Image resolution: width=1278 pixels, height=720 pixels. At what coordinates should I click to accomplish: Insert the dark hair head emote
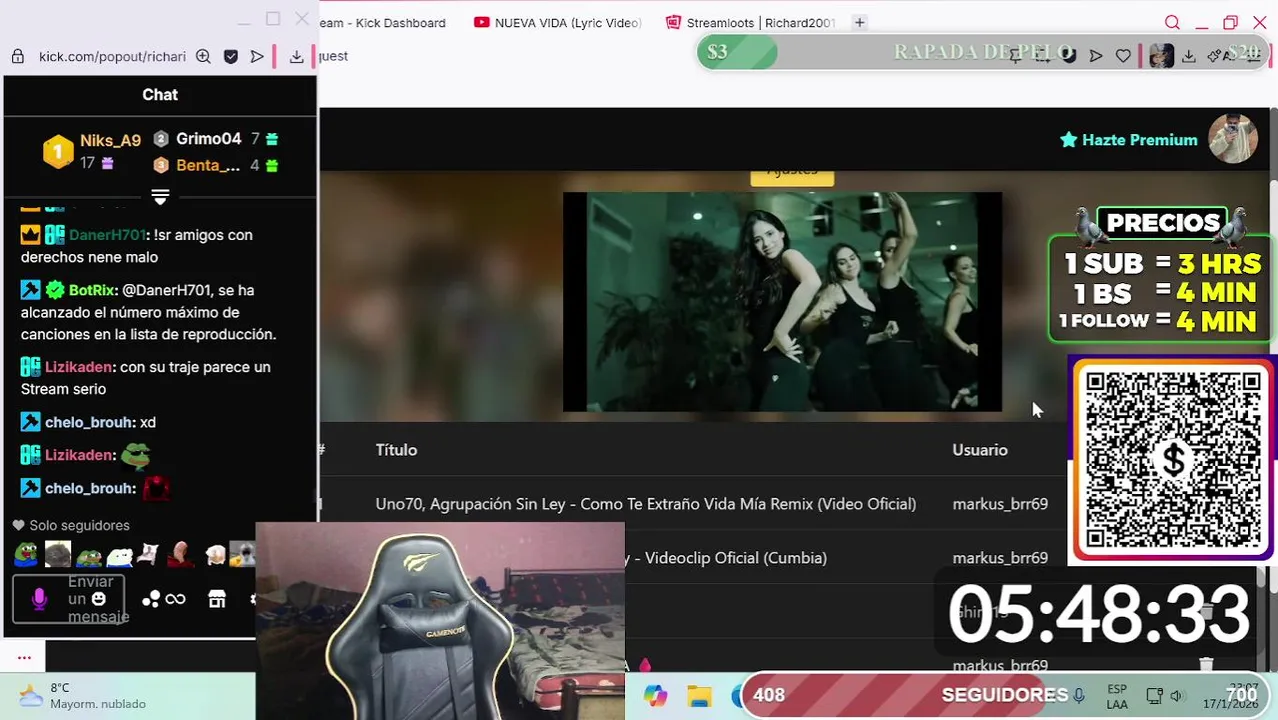57,553
